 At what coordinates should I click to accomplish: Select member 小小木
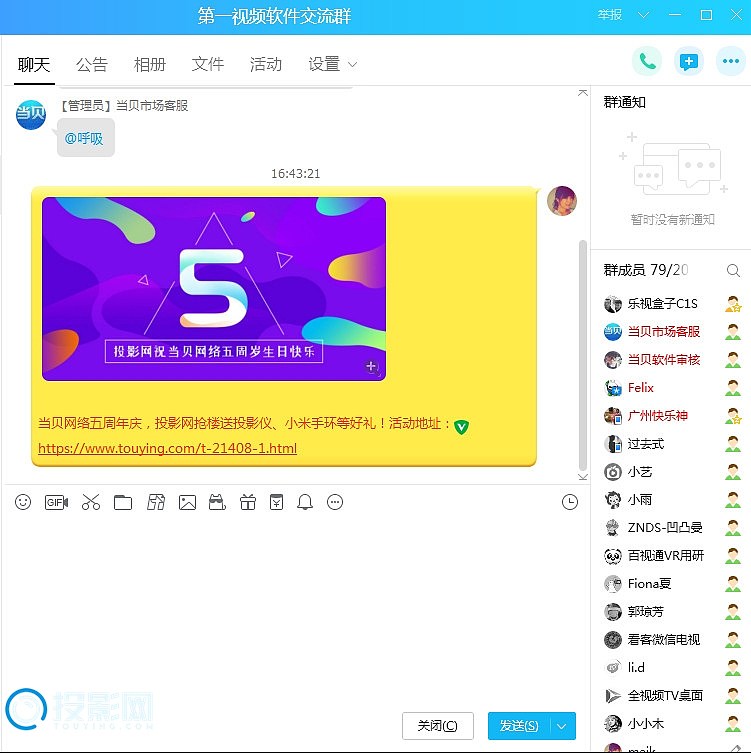point(672,723)
